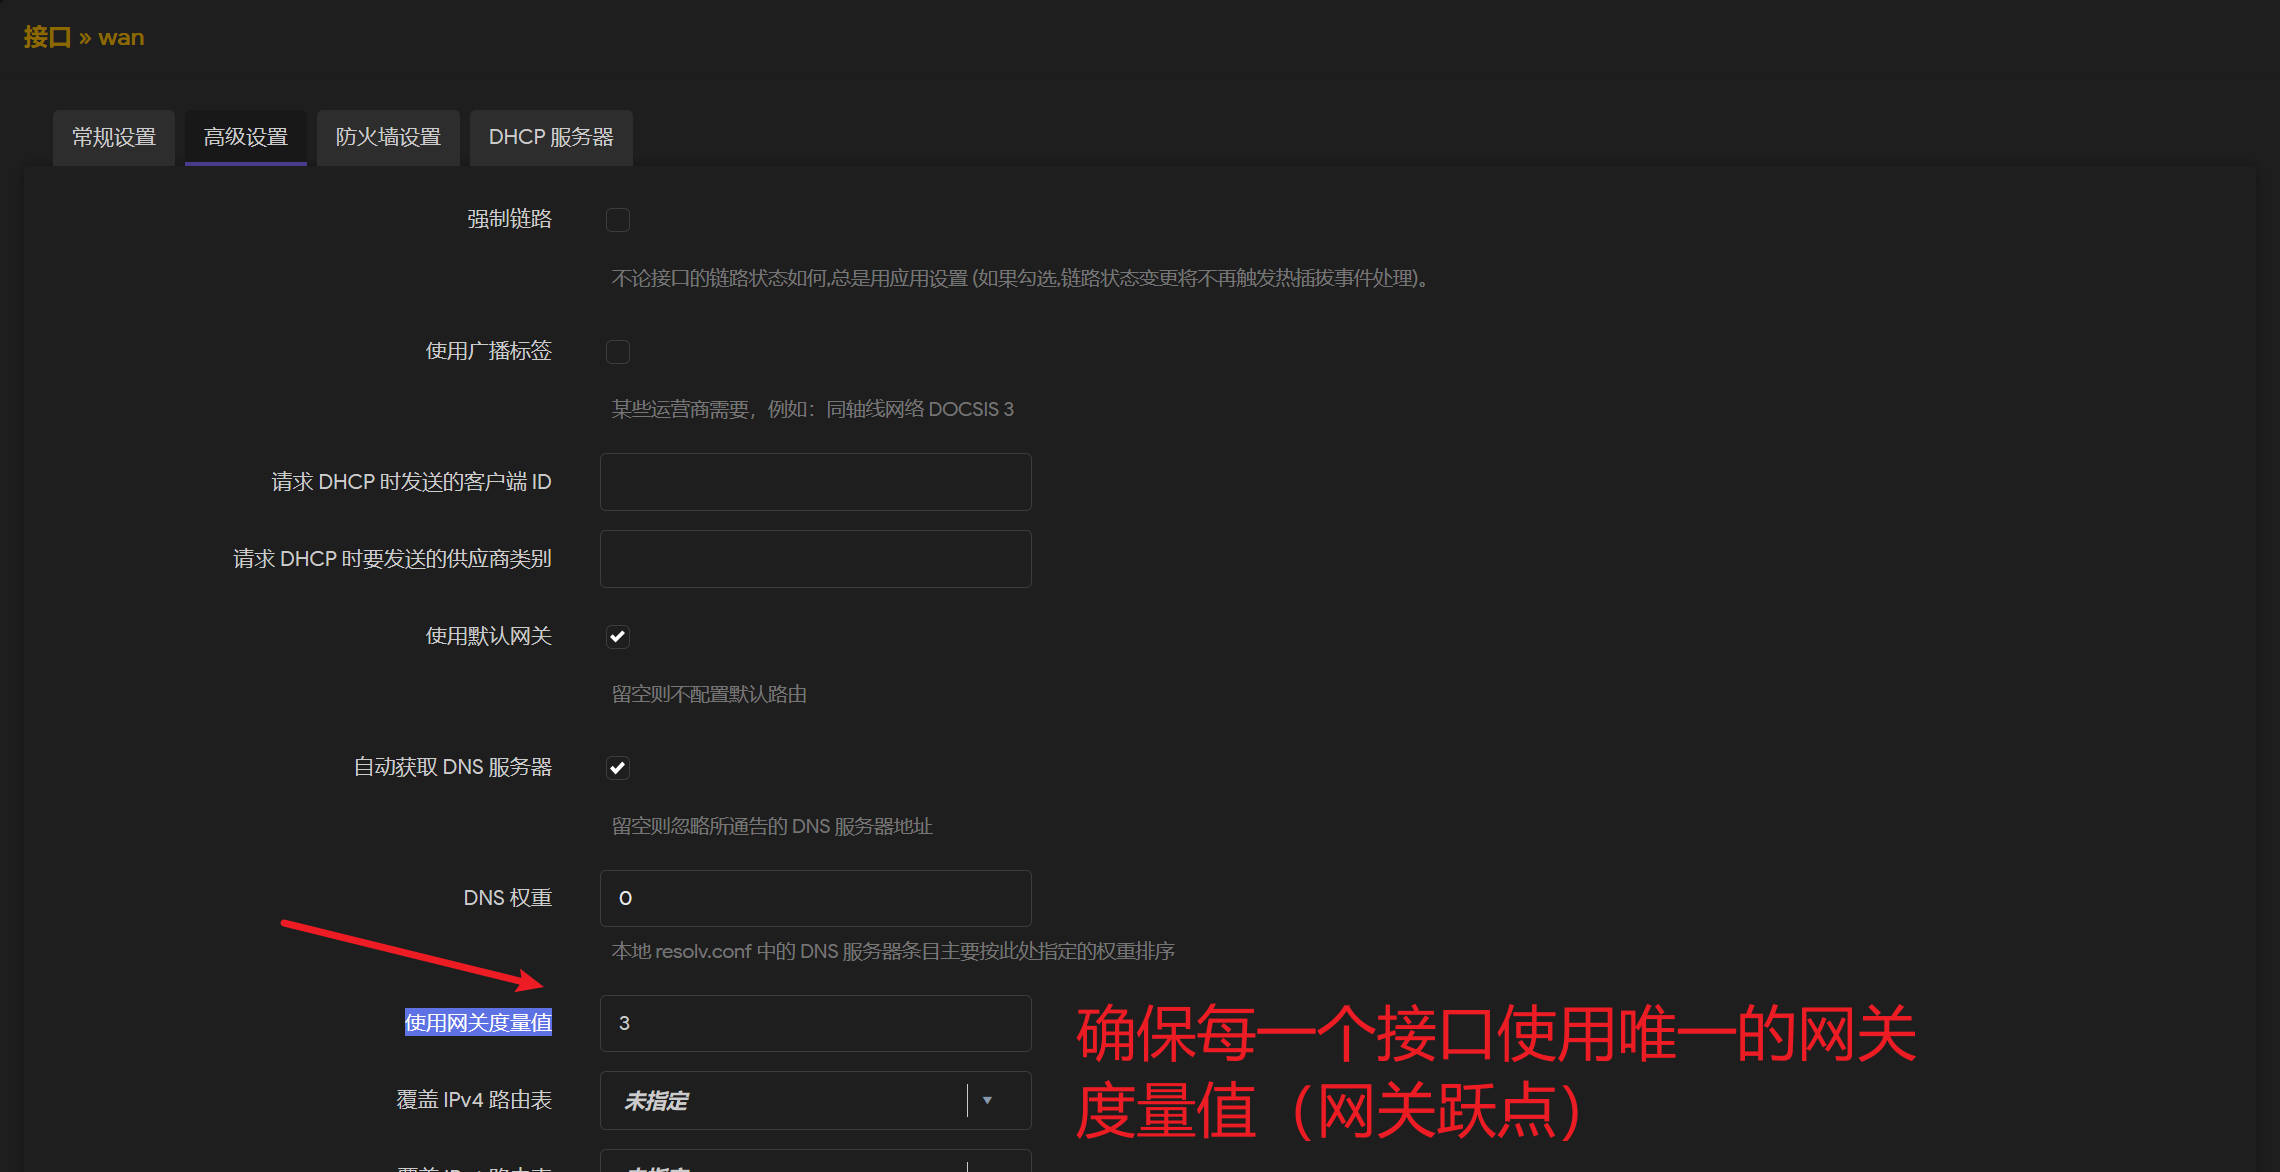Click the wan breadcrumb link
The width and height of the screenshot is (2280, 1172).
tap(121, 36)
